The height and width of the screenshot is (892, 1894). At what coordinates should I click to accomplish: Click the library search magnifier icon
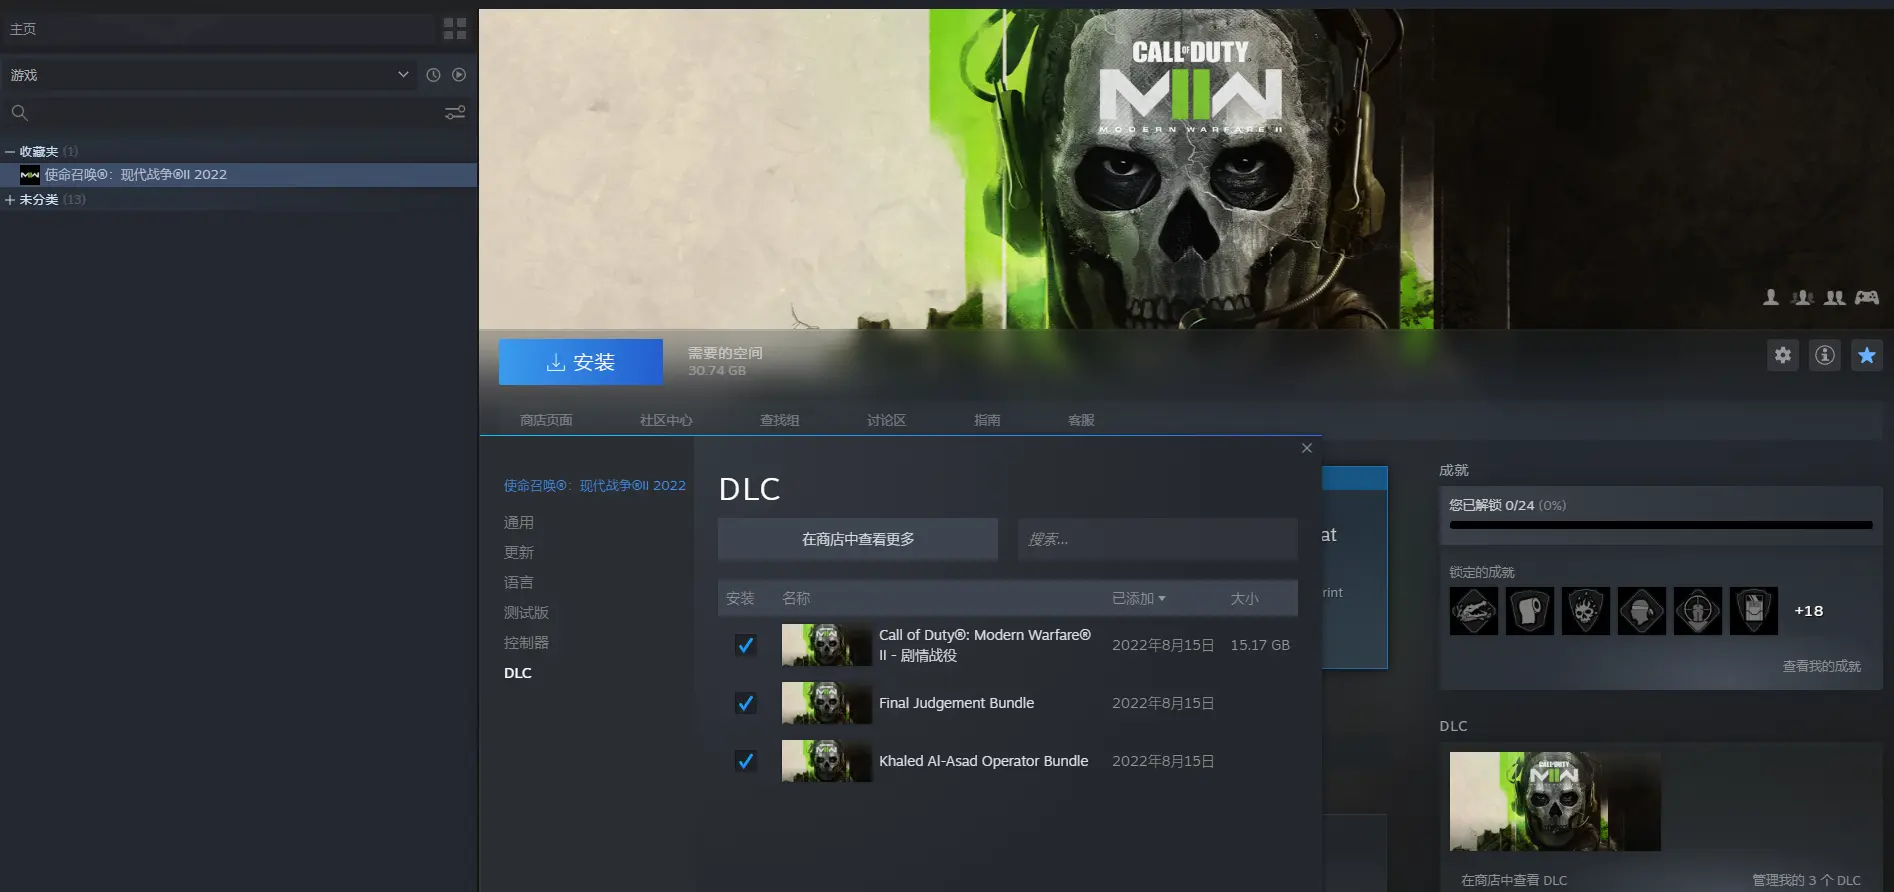tap(19, 113)
